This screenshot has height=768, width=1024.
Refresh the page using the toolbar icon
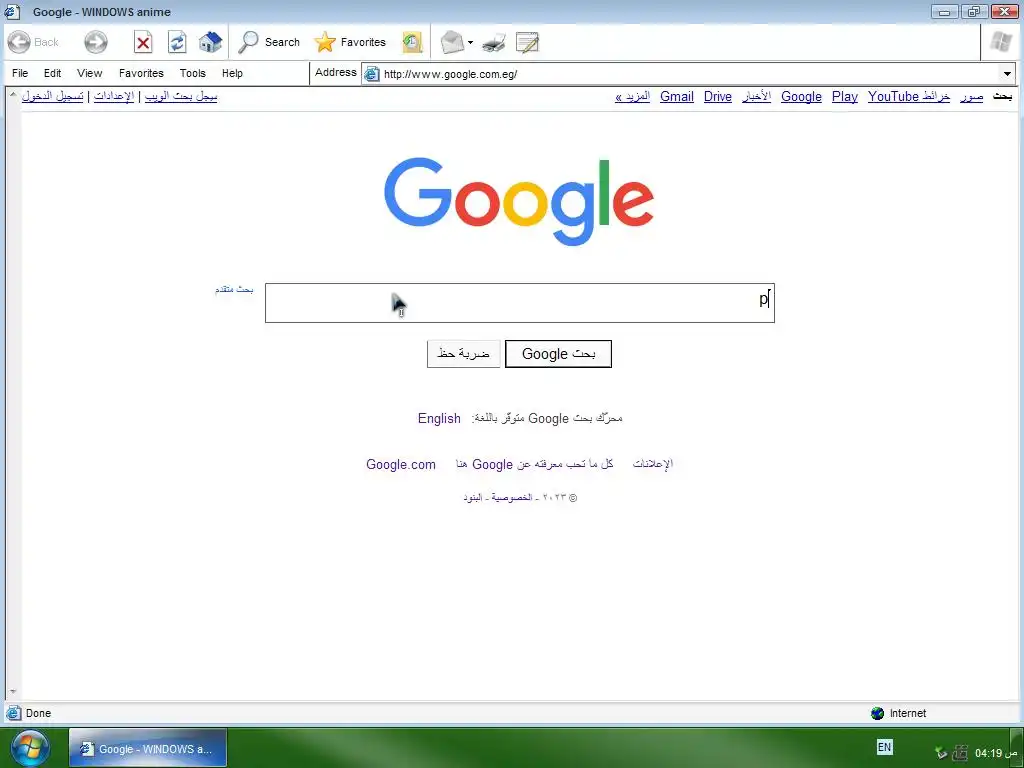pyautogui.click(x=177, y=43)
